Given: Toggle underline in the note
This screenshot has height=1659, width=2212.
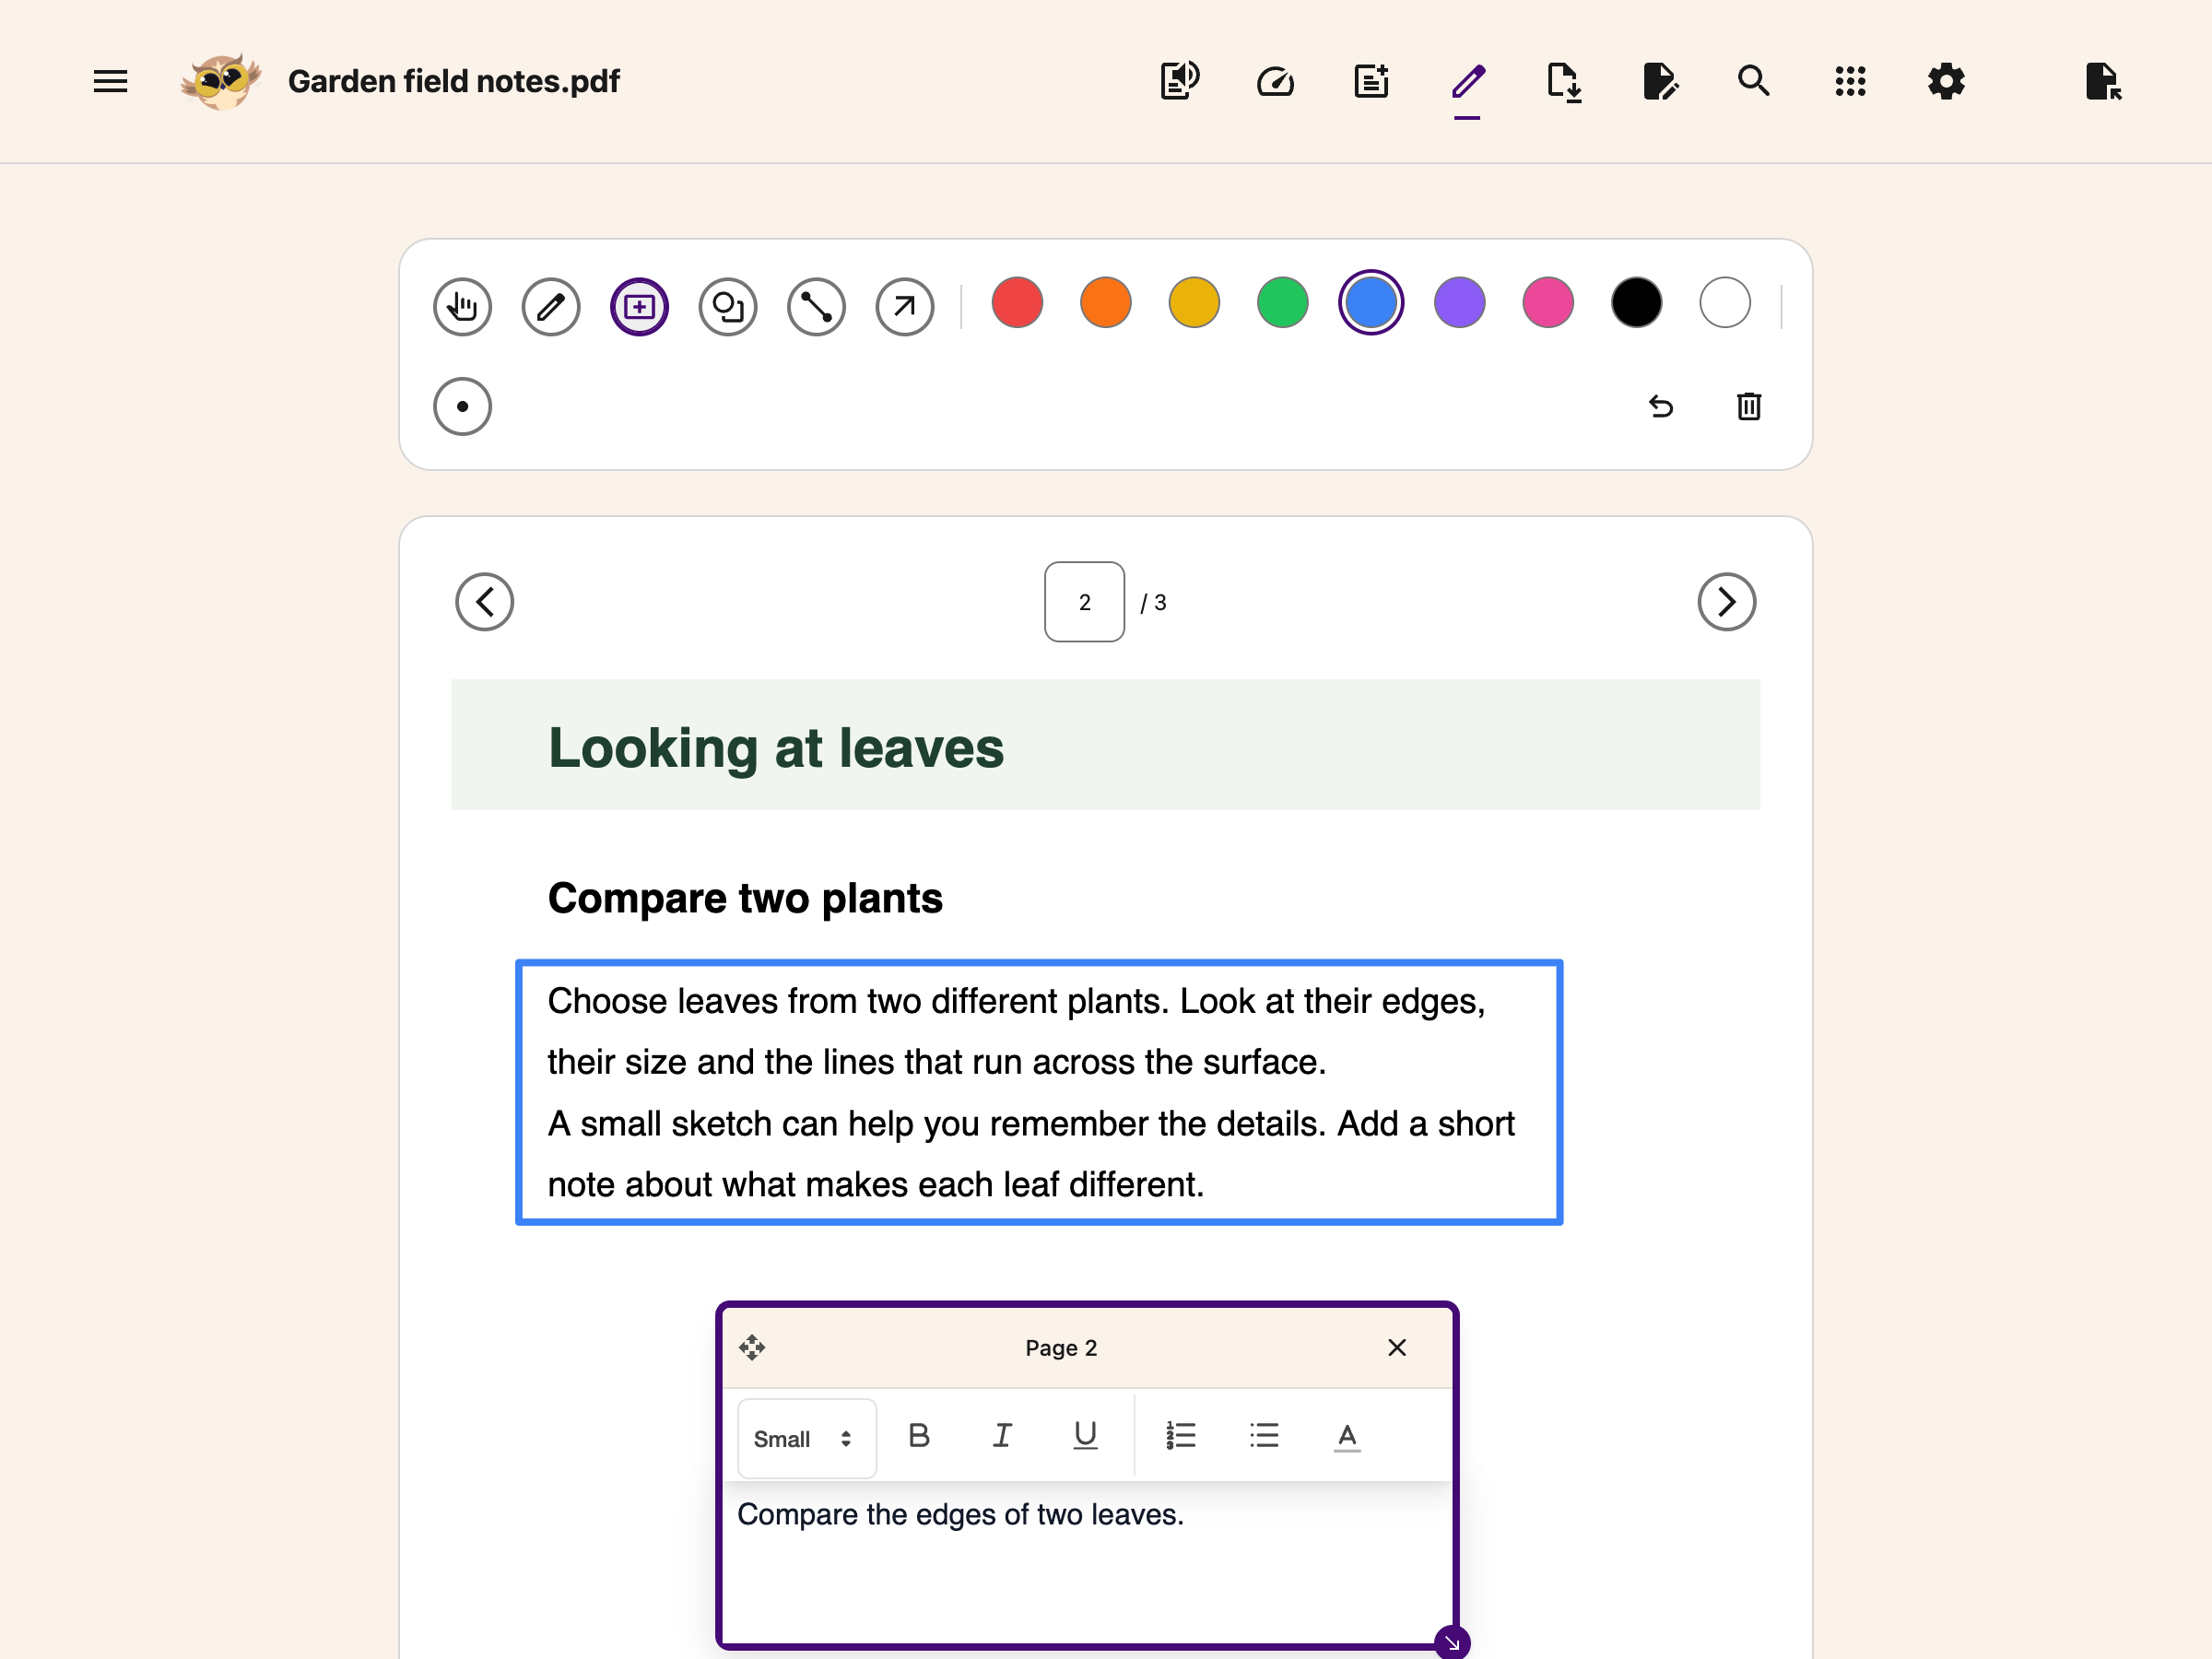Looking at the screenshot, I should [x=1085, y=1436].
